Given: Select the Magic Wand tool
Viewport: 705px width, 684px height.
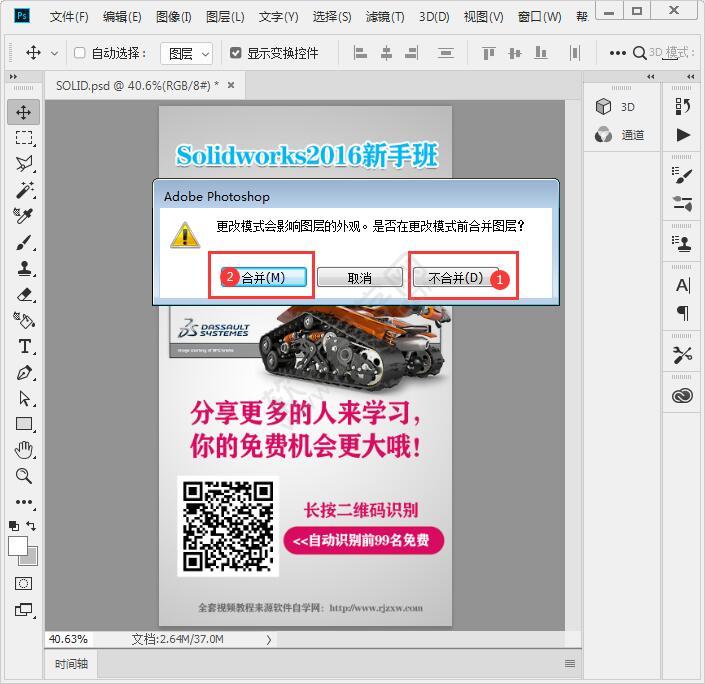Looking at the screenshot, I should 24,190.
